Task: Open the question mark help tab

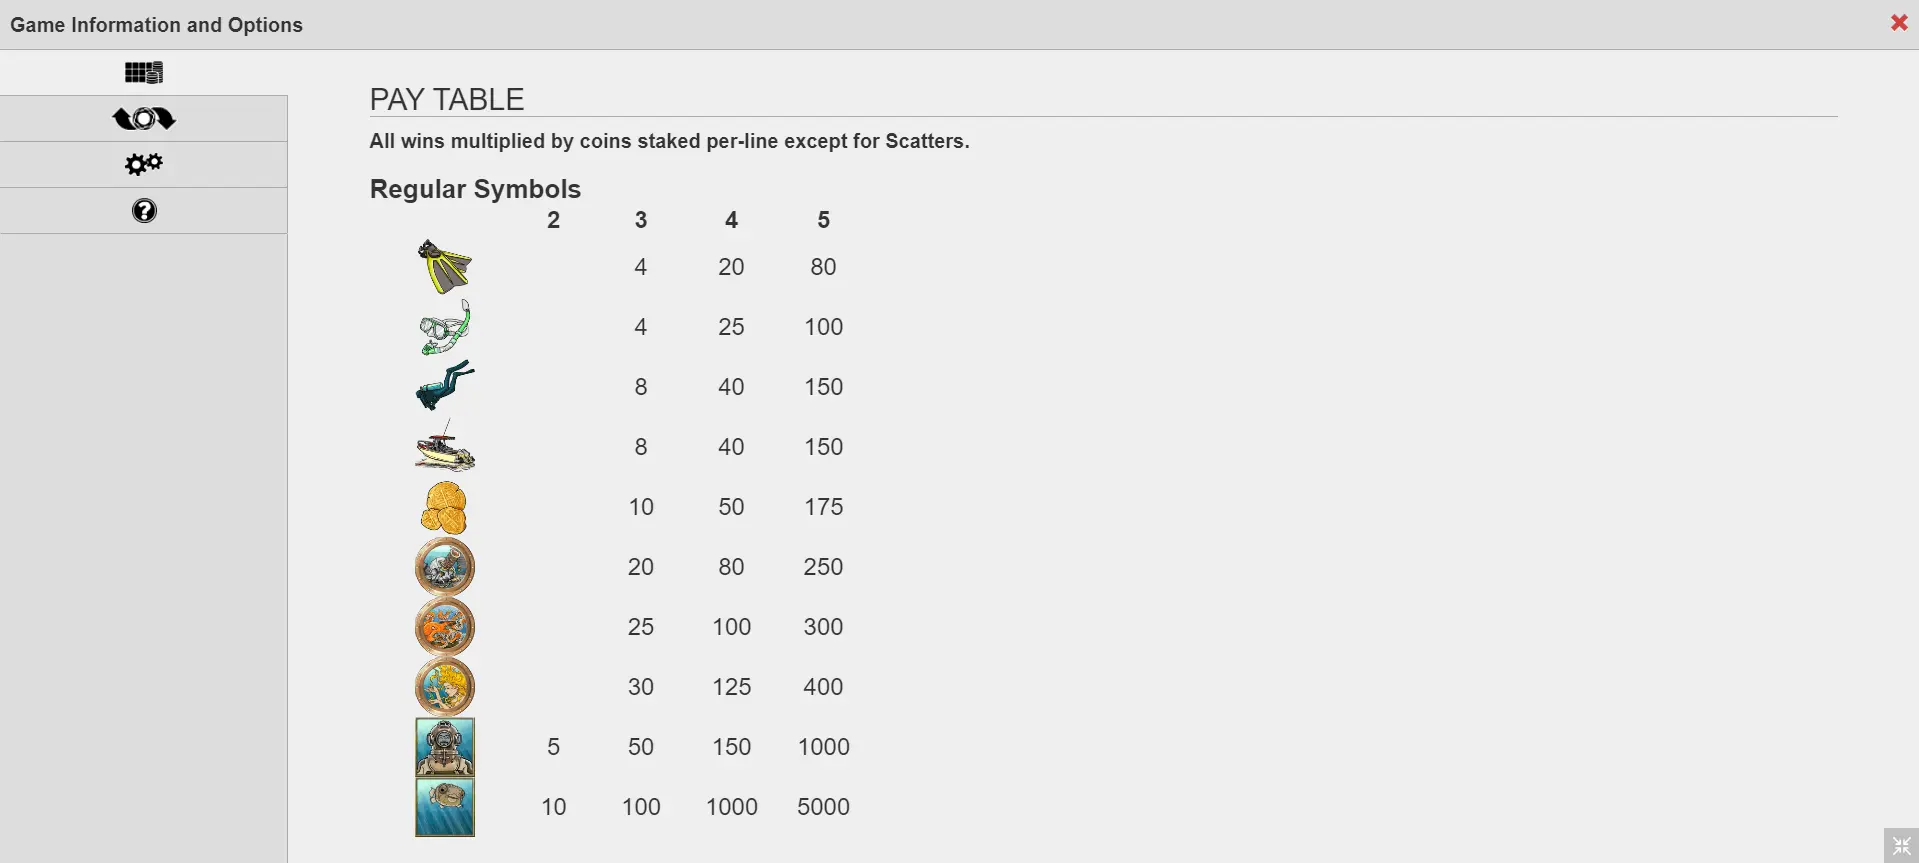Action: 144,211
